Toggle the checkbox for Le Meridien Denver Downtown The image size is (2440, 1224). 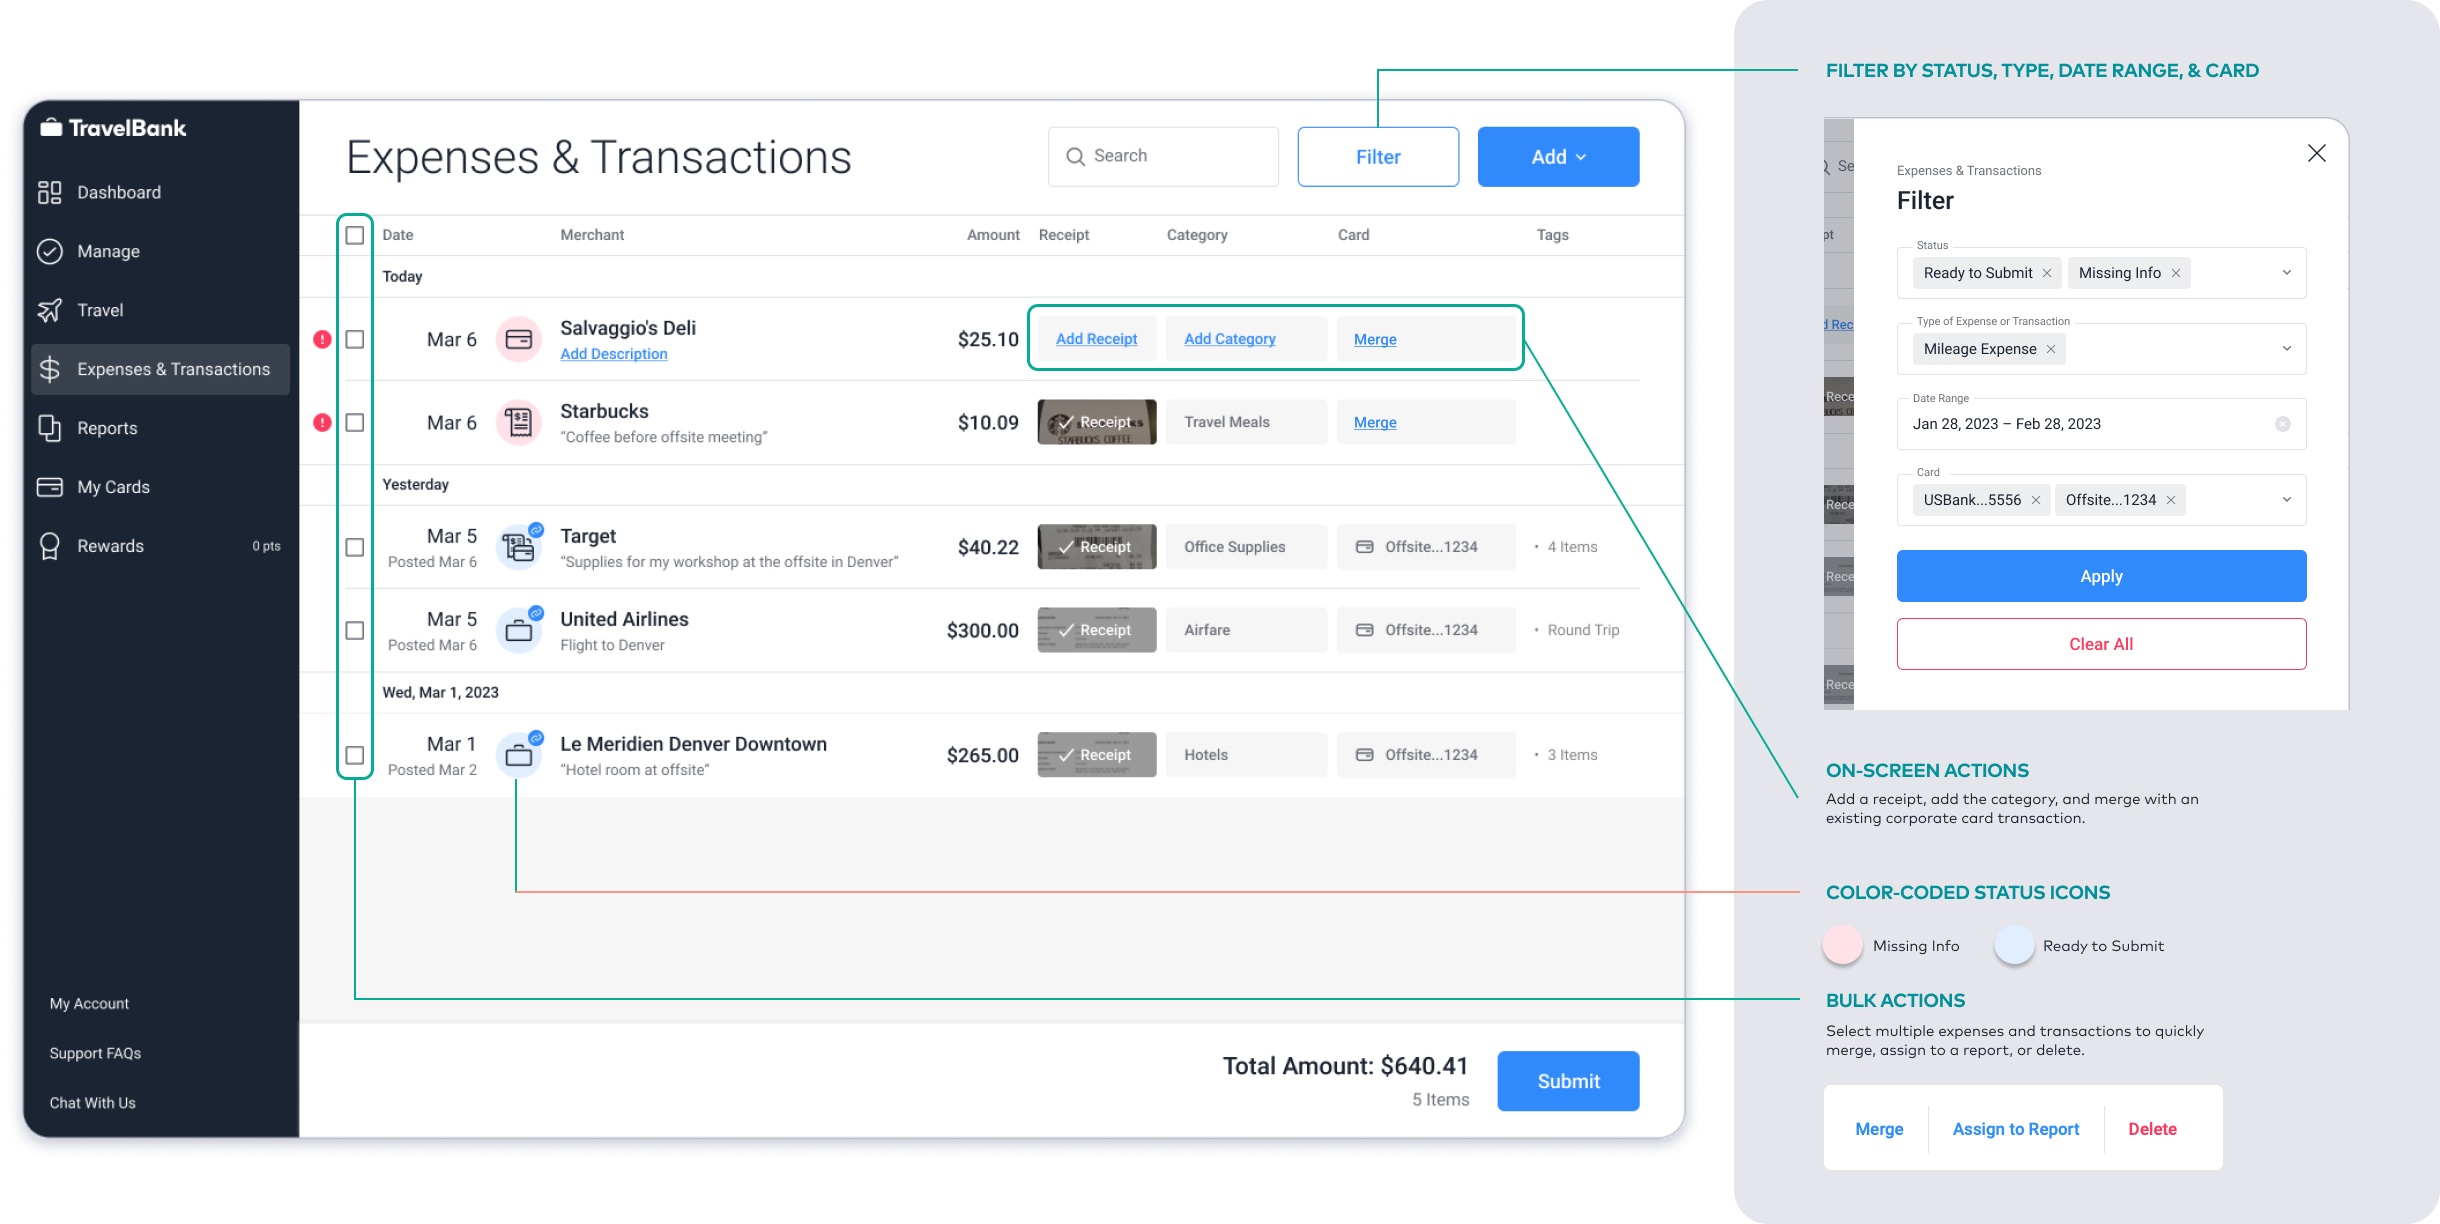(x=354, y=754)
